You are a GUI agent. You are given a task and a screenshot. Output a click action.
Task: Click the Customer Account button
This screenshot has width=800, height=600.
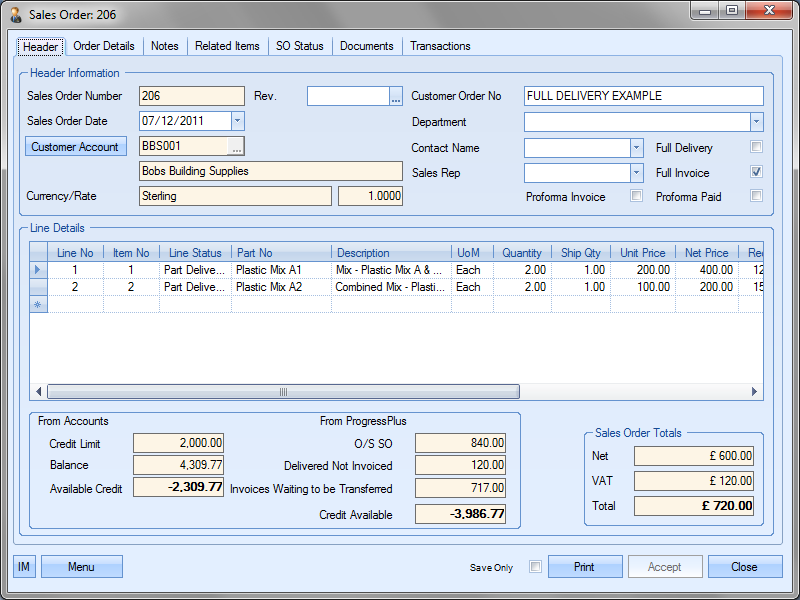[75, 147]
